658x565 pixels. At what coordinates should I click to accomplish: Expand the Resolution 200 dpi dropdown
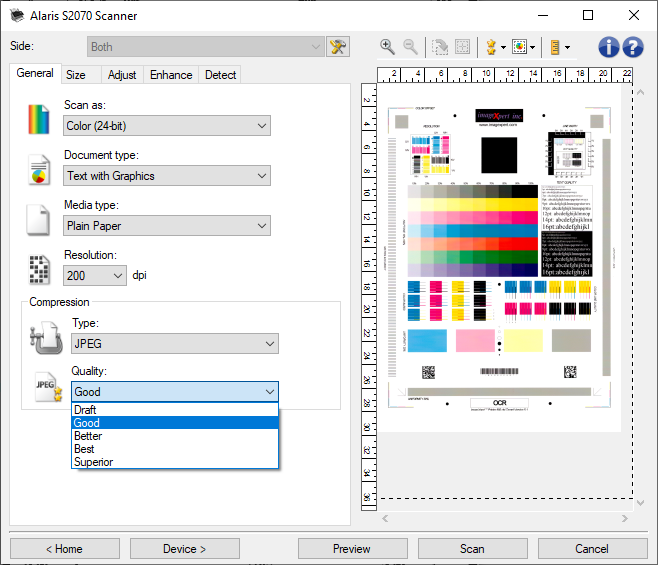pyautogui.click(x=95, y=275)
